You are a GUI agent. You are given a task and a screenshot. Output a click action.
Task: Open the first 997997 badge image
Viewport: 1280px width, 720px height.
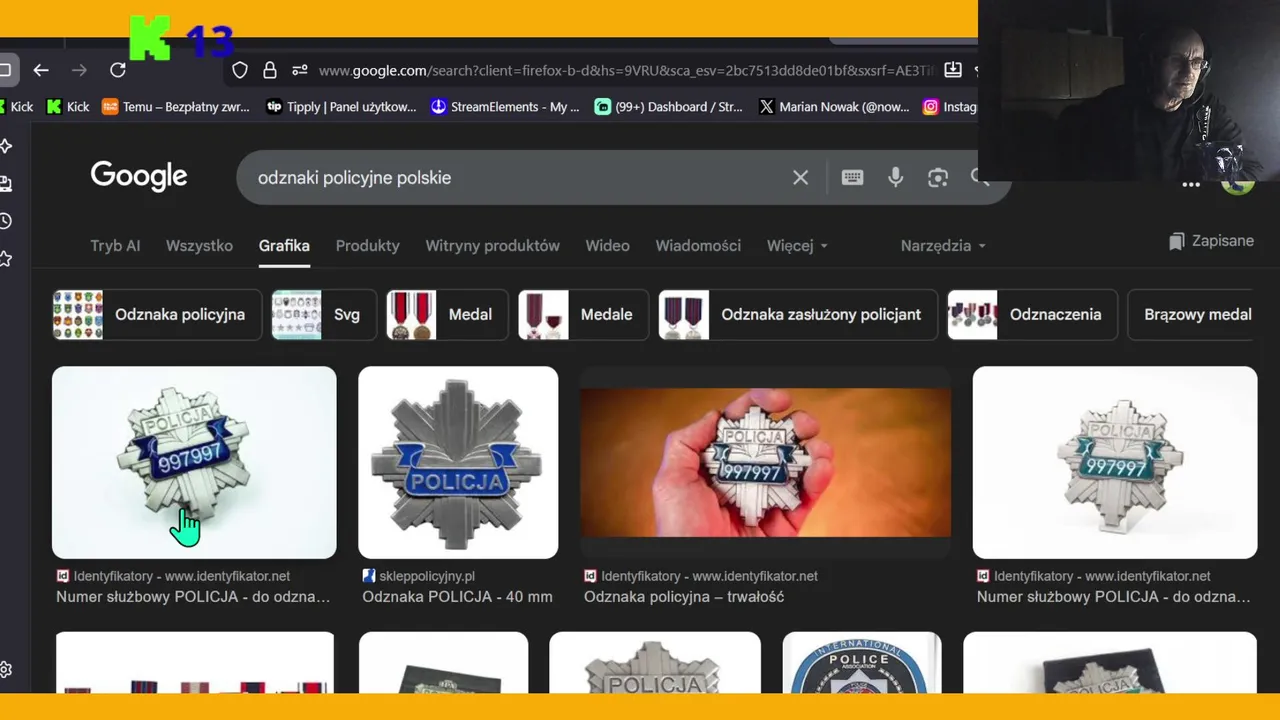[194, 462]
